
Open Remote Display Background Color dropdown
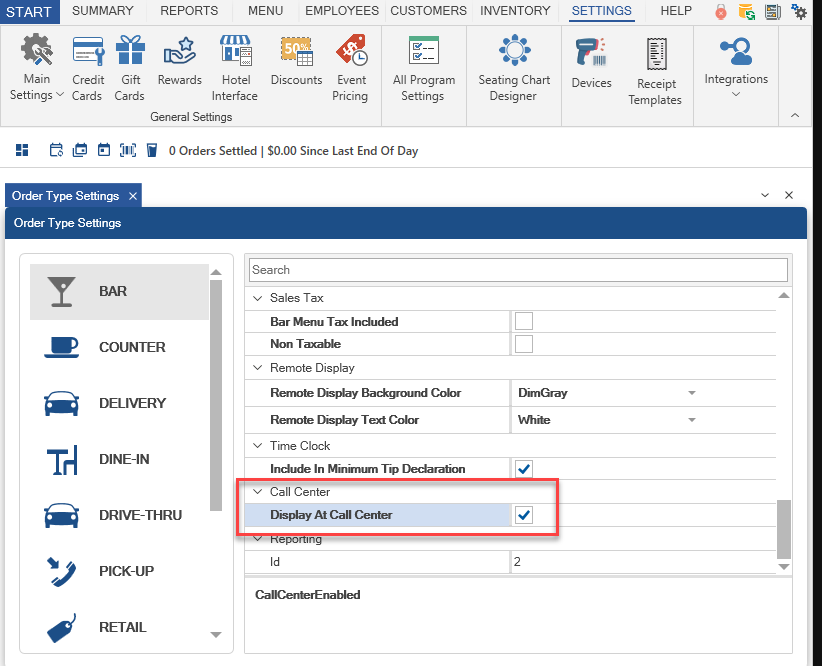691,393
